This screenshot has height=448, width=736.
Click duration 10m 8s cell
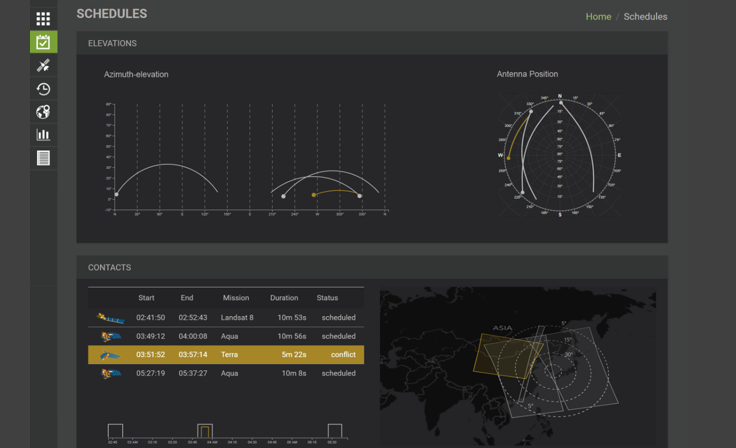[x=294, y=373]
